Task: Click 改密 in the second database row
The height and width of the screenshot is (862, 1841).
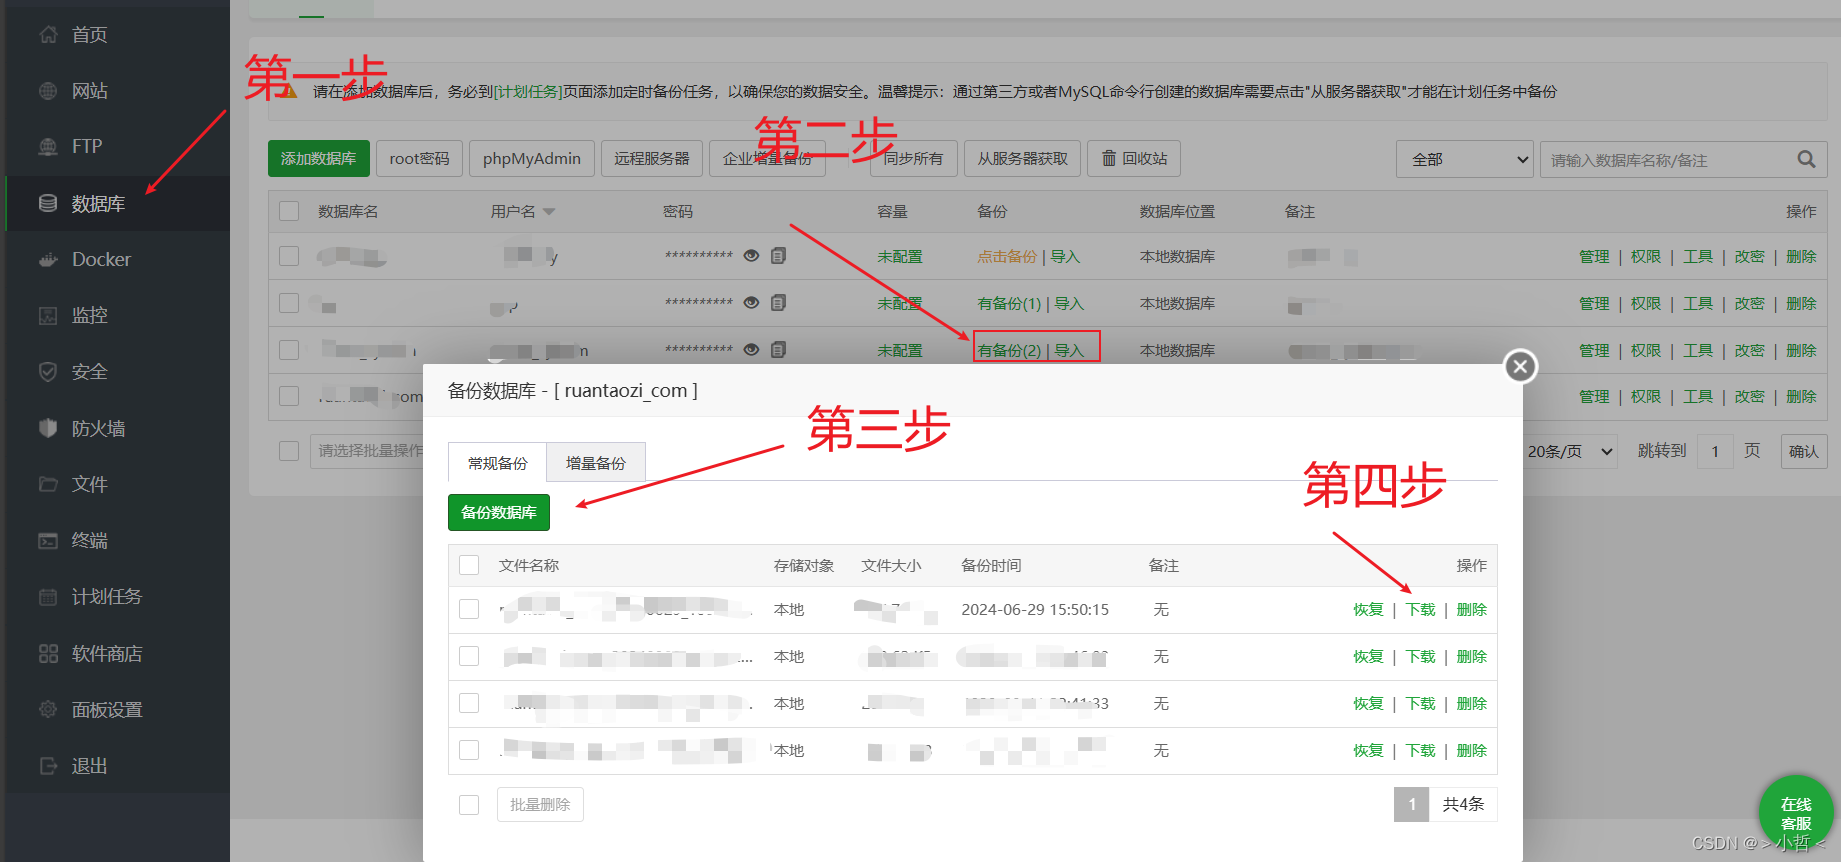Action: click(1749, 304)
